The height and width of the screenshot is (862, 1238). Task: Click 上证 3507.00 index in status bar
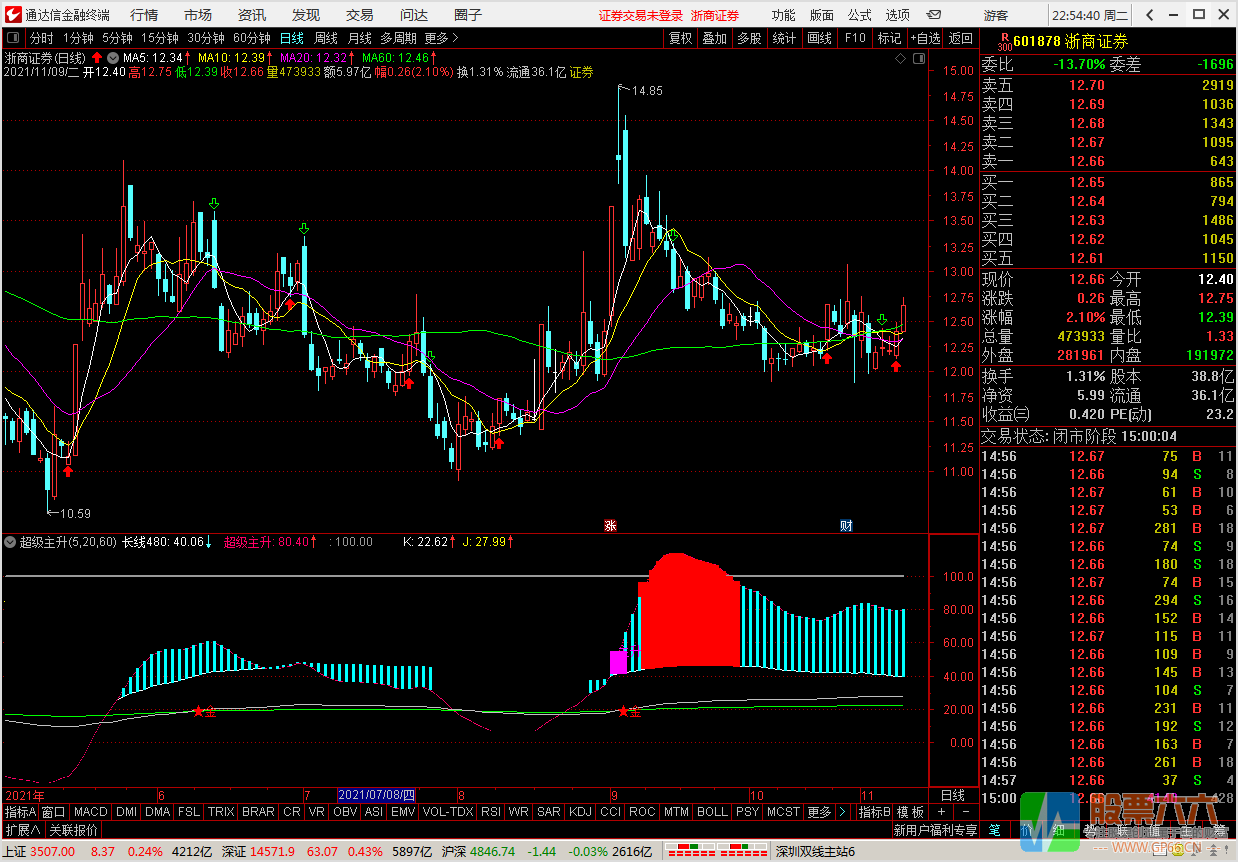coord(39,851)
